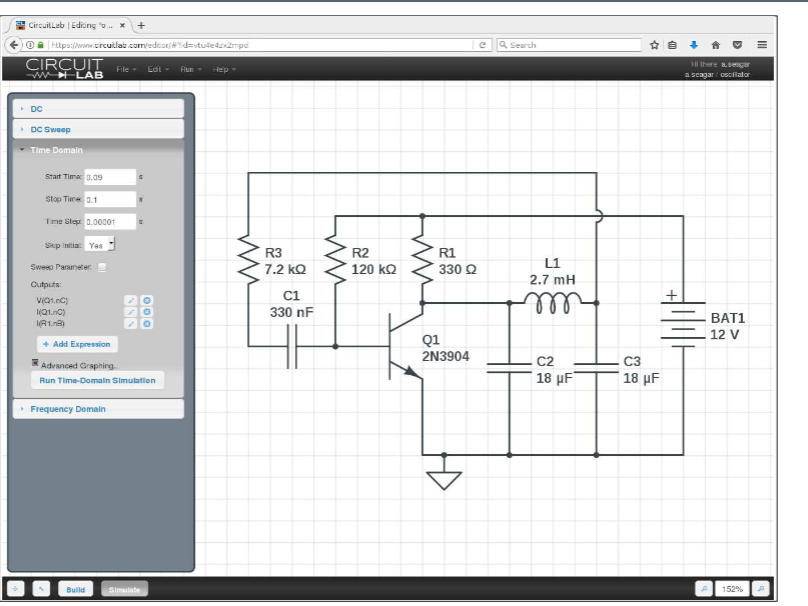The height and width of the screenshot is (606, 808).
Task: Select the crosshair tool at bottom left
Action: click(x=15, y=588)
